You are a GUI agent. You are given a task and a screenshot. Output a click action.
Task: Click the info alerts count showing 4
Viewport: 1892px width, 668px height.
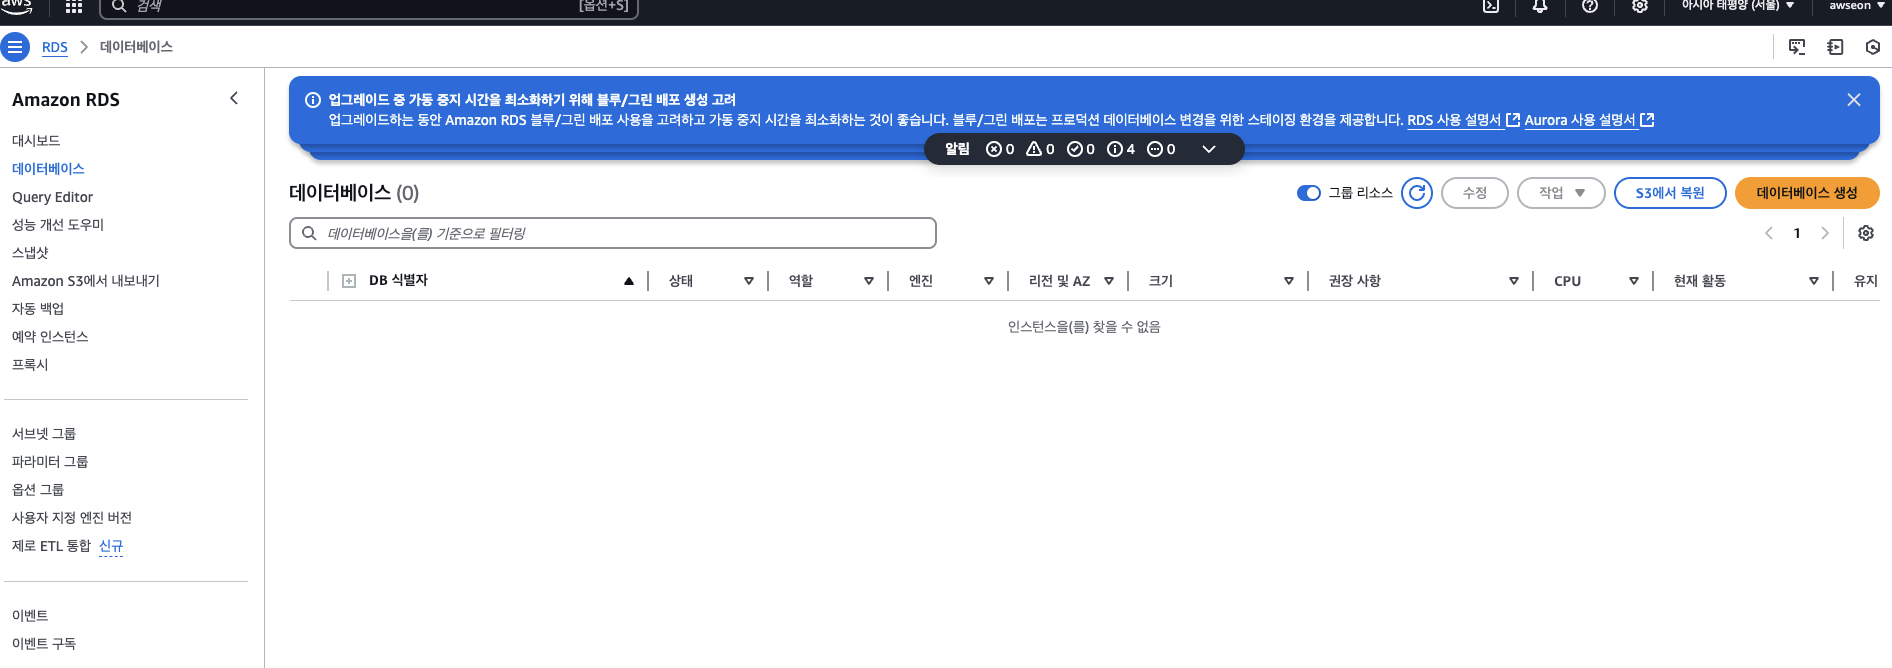click(1121, 149)
